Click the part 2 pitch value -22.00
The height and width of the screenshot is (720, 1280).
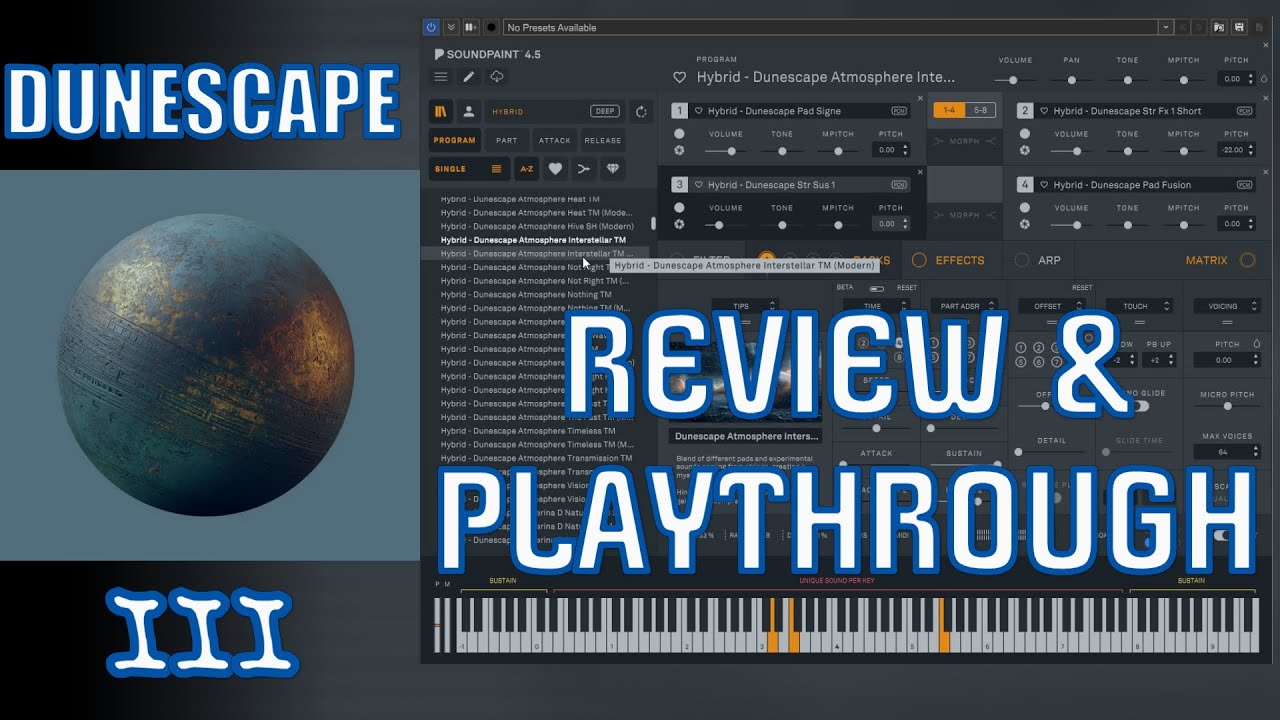[x=1233, y=150]
